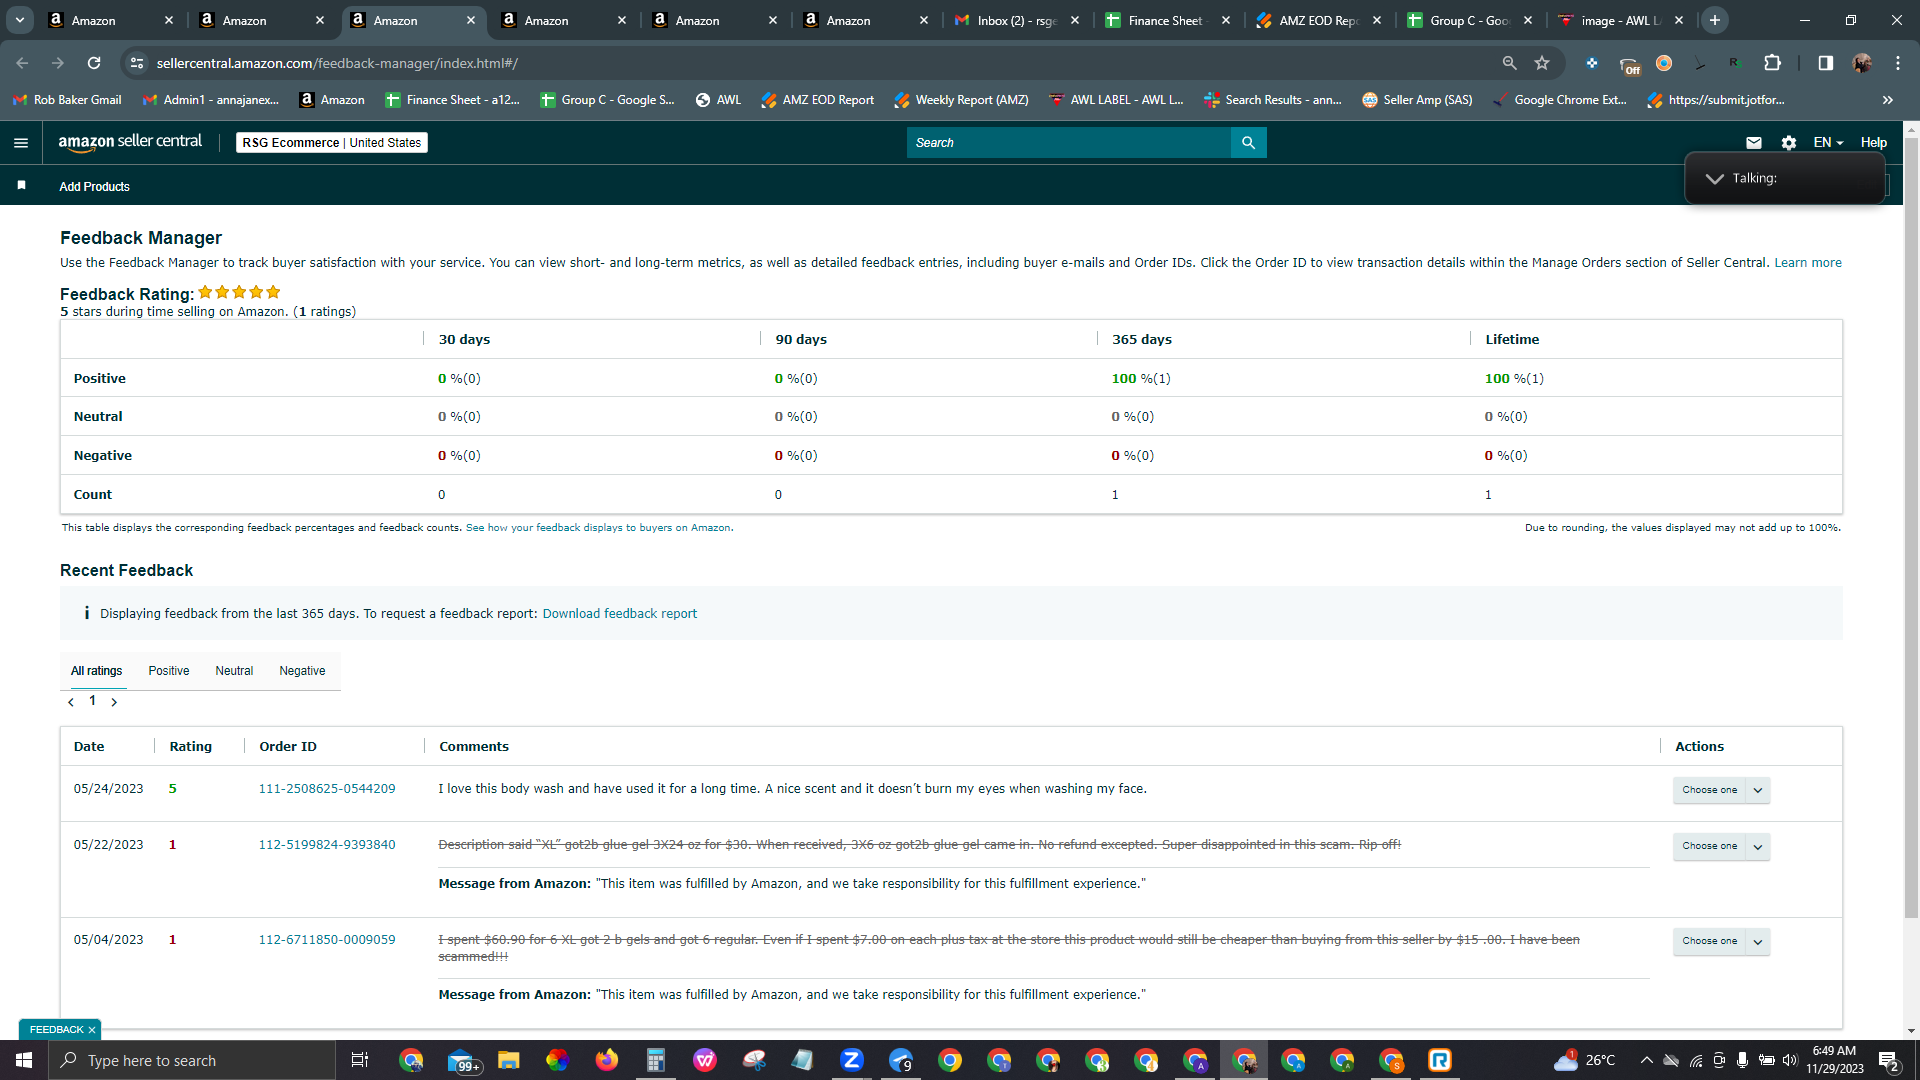Go back with the browser back arrow
This screenshot has width=1920, height=1080.
tap(22, 63)
